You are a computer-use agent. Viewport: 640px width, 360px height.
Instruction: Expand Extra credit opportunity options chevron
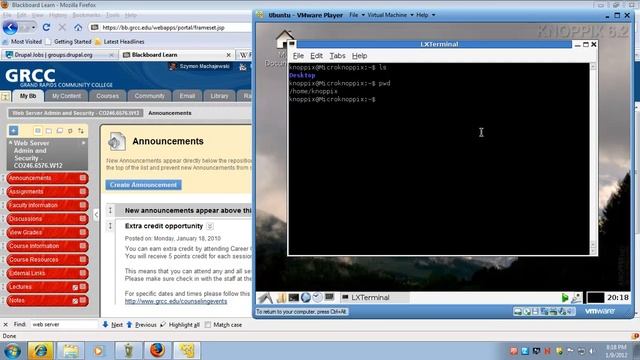point(210,226)
